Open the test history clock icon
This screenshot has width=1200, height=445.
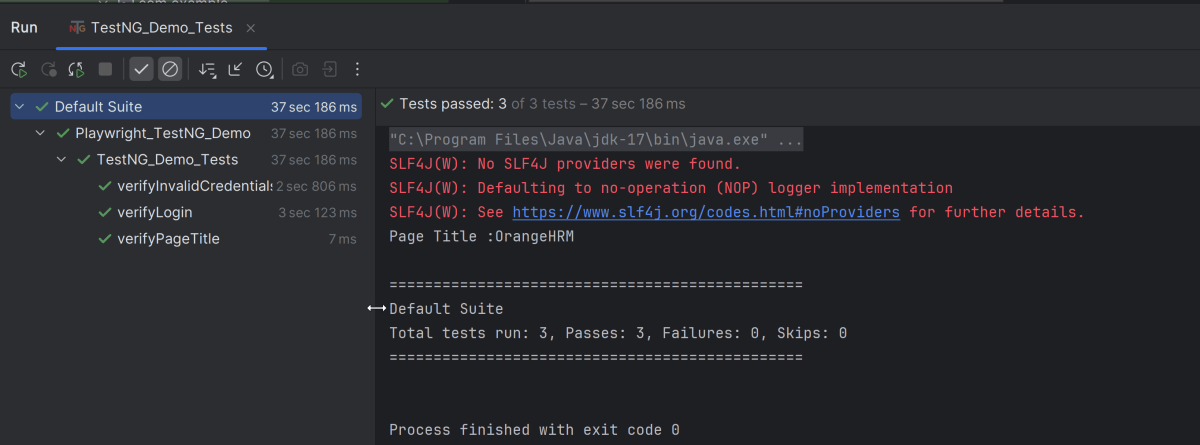tap(264, 69)
